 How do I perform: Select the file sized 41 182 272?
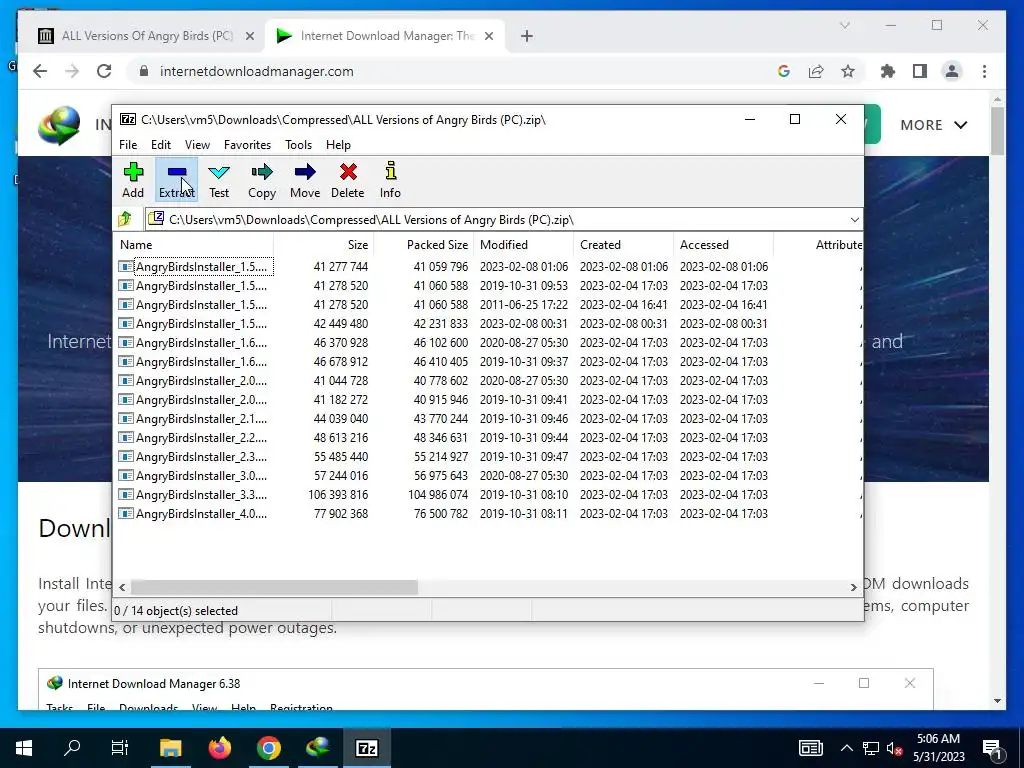(488, 399)
